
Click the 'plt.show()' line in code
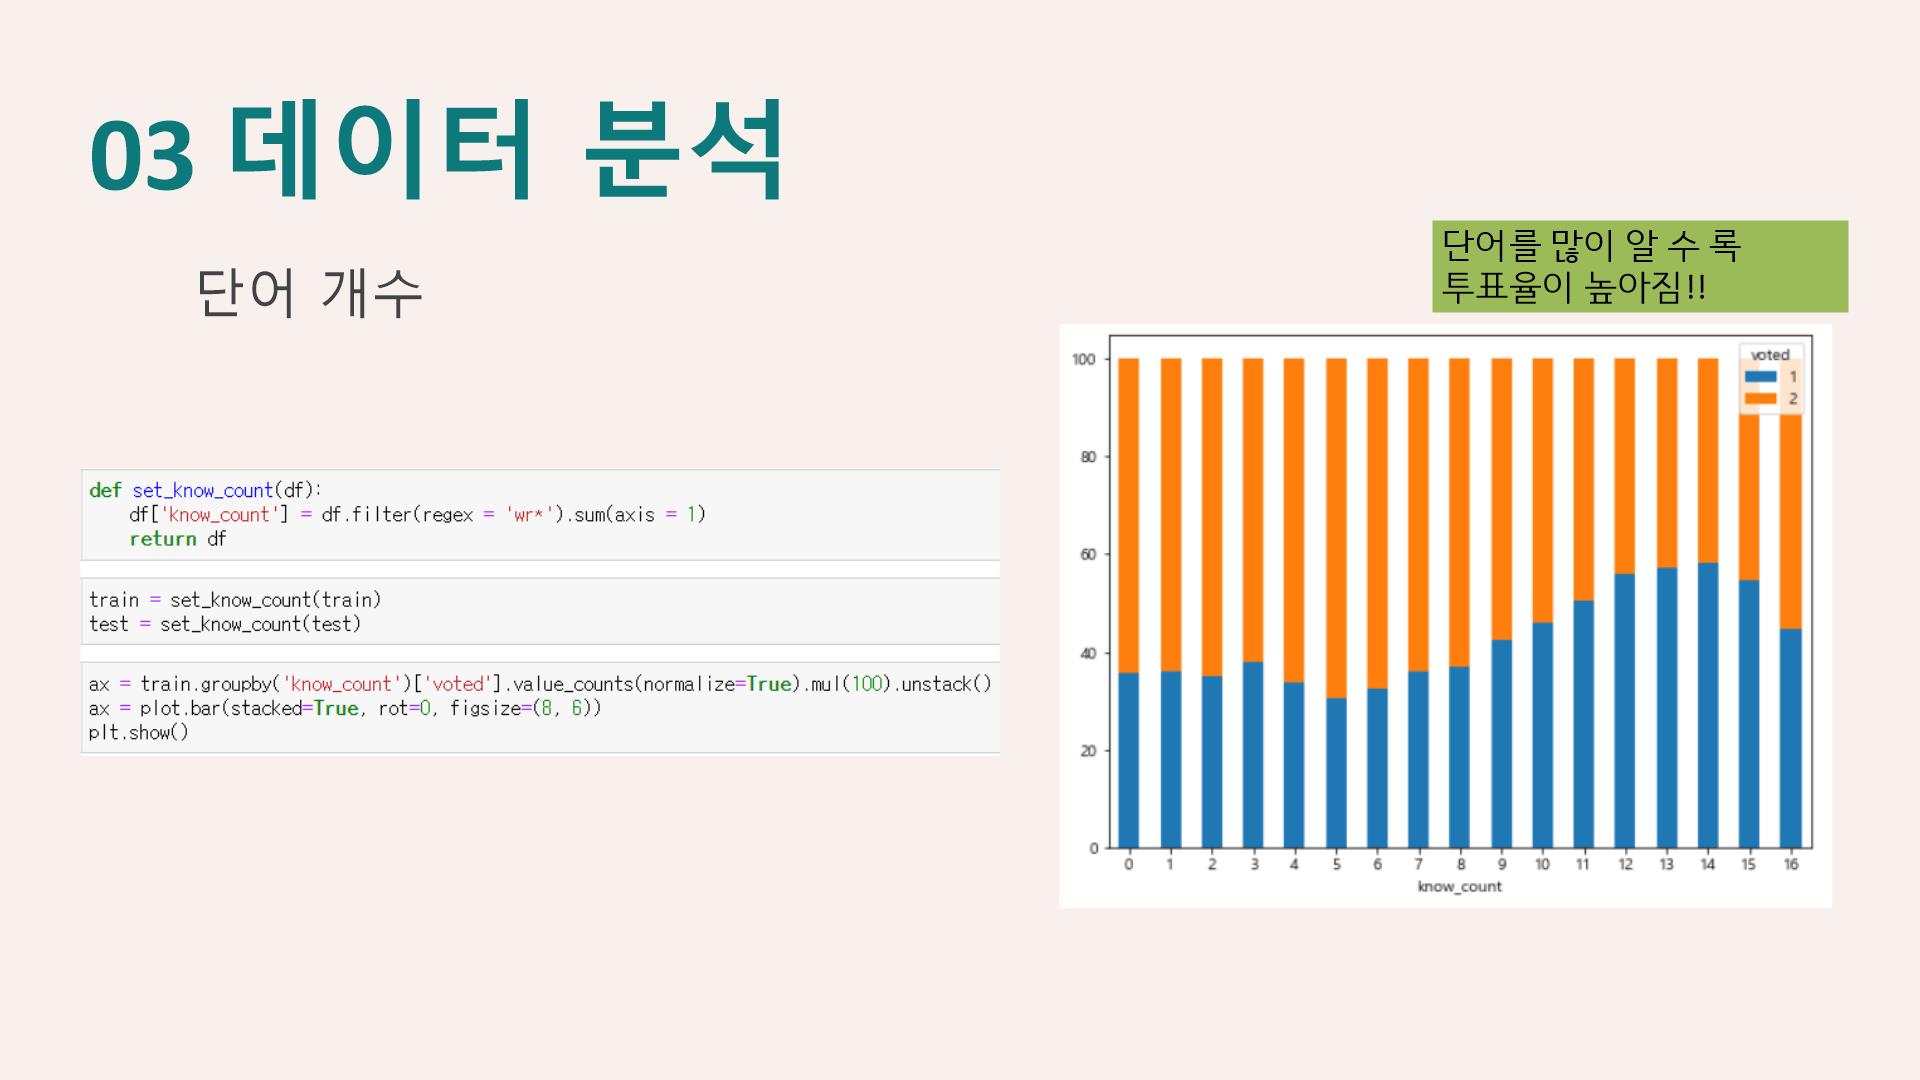(x=139, y=733)
